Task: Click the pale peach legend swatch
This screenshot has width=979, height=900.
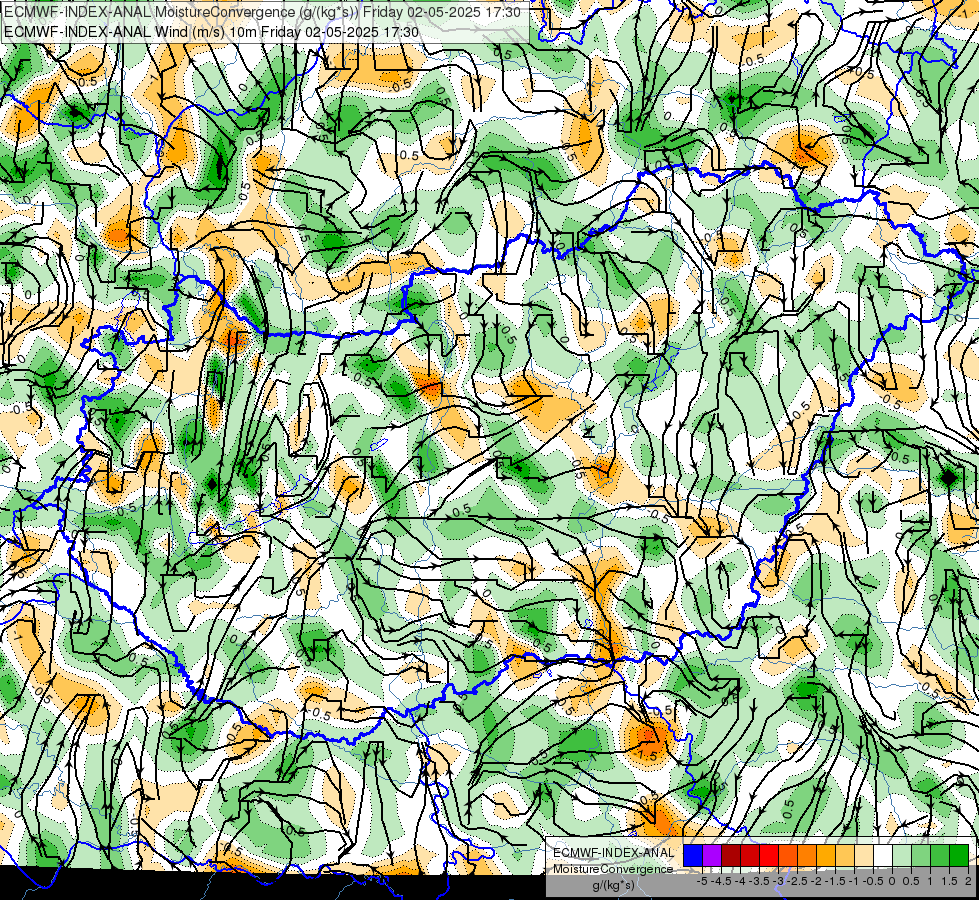Action: (864, 855)
